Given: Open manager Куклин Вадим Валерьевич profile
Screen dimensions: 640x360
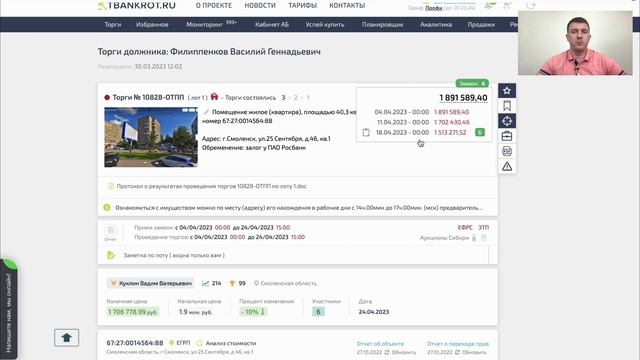Looking at the screenshot, I should (x=151, y=283).
